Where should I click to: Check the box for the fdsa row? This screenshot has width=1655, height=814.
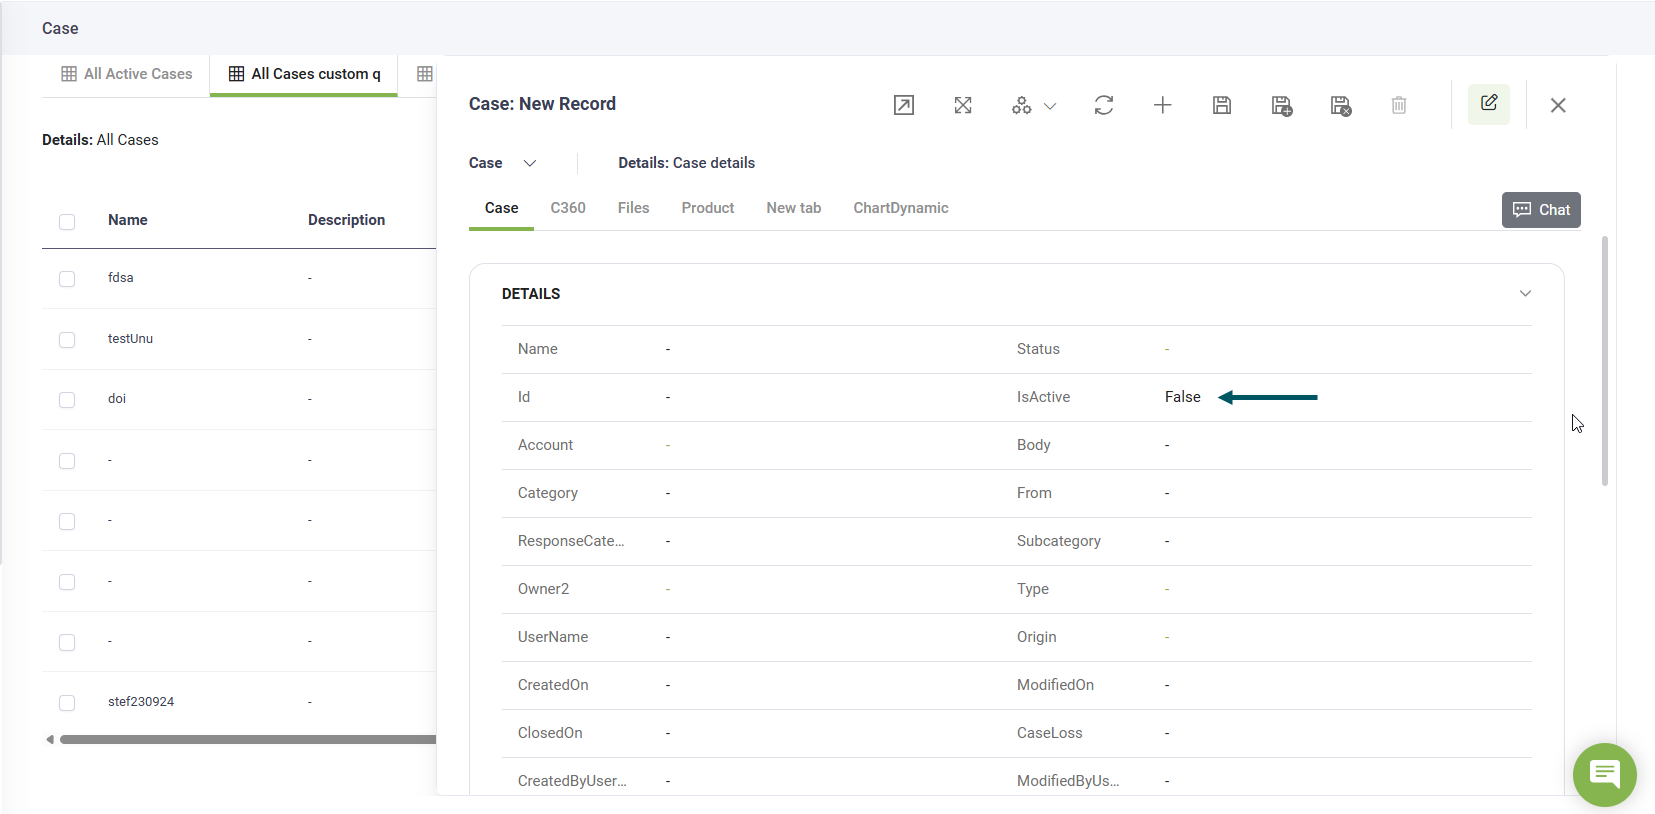pos(67,279)
